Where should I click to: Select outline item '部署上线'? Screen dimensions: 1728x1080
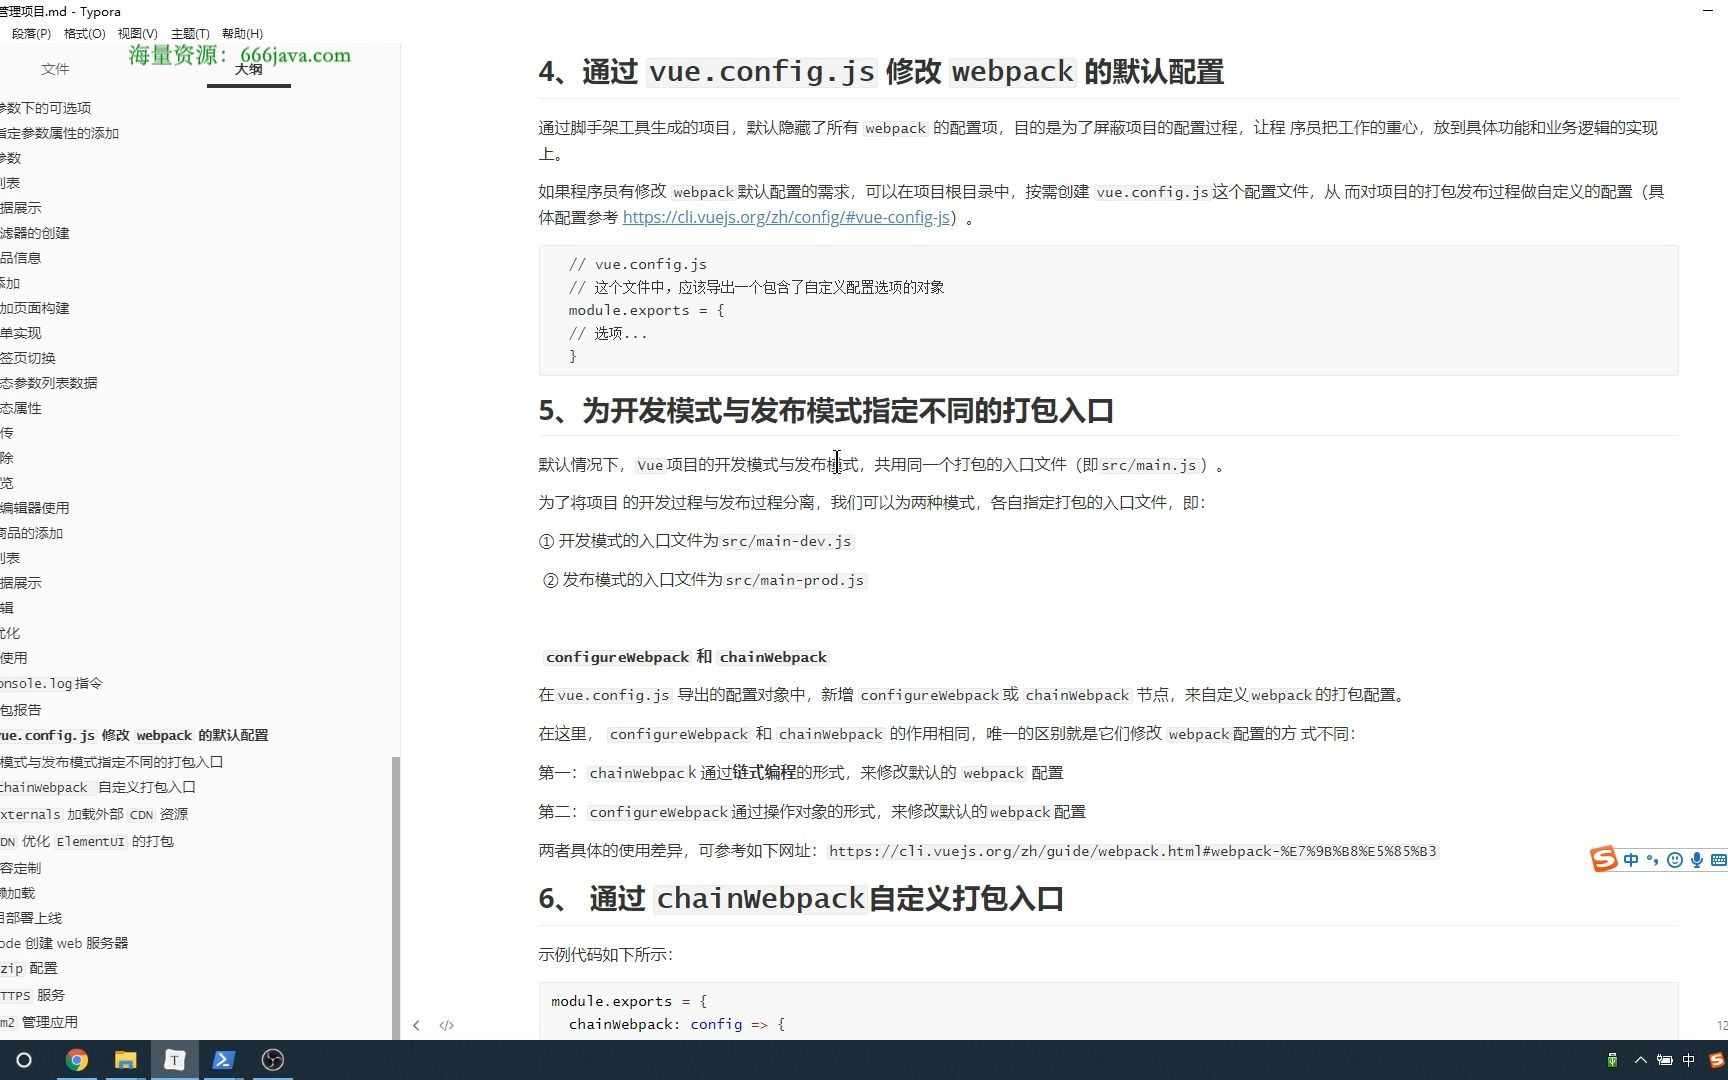point(31,918)
